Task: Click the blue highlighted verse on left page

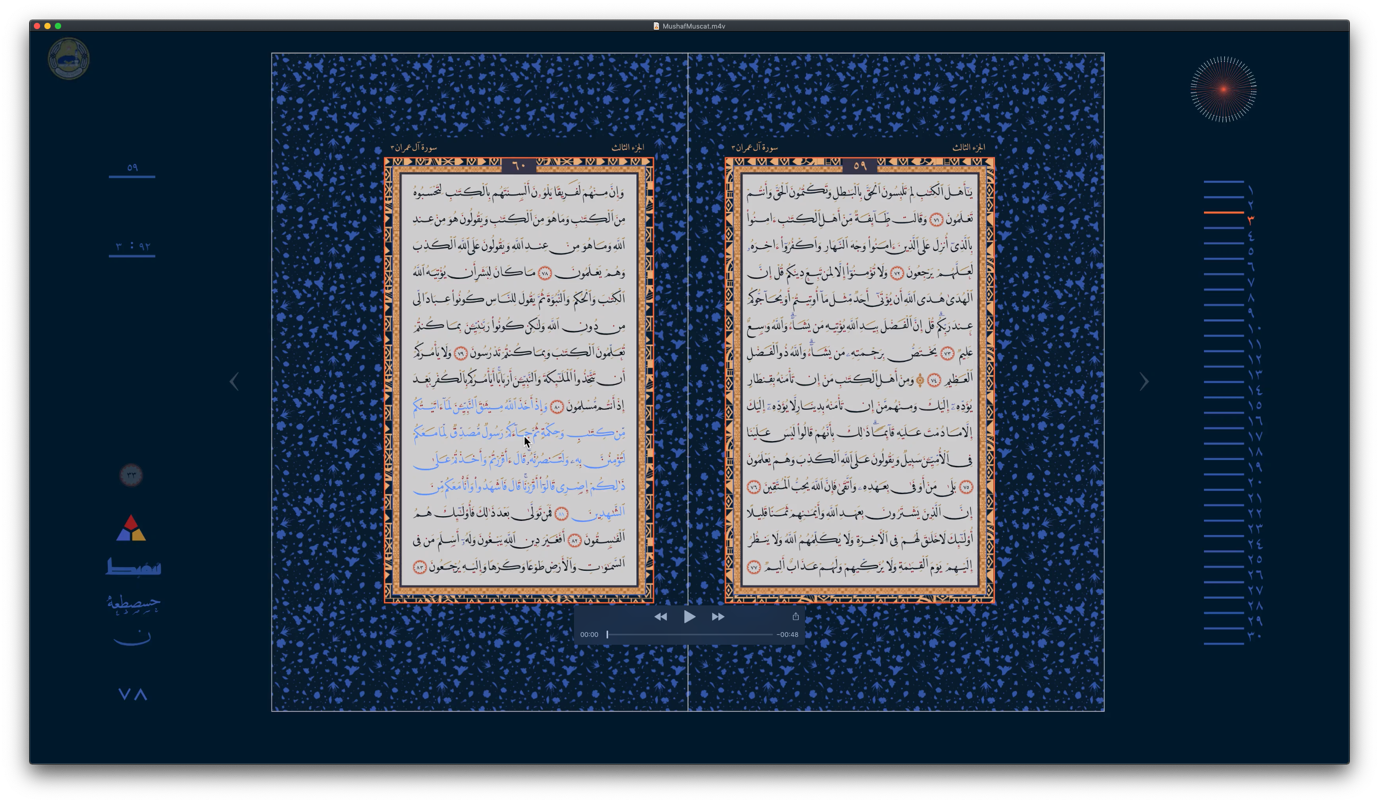Action: click(x=519, y=460)
